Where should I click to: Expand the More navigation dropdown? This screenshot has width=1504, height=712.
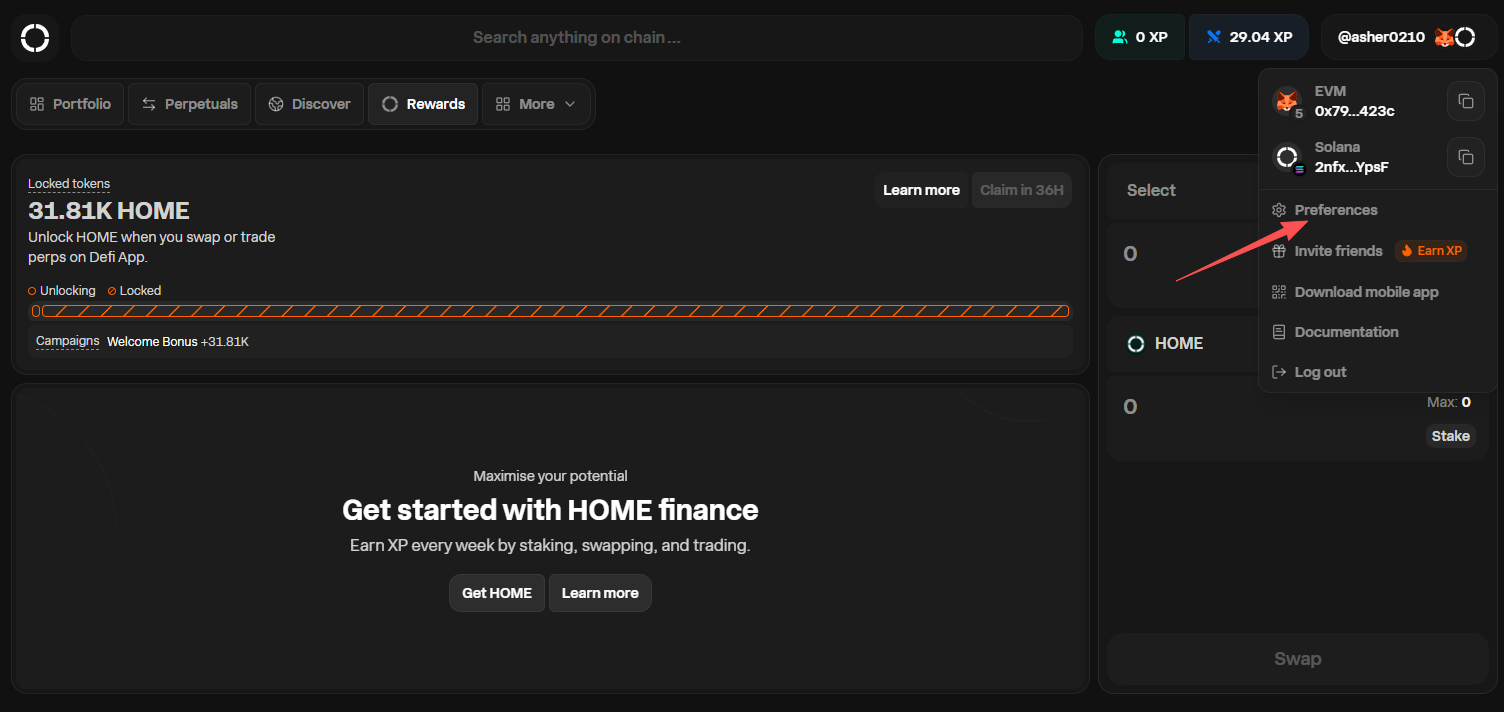(x=536, y=104)
